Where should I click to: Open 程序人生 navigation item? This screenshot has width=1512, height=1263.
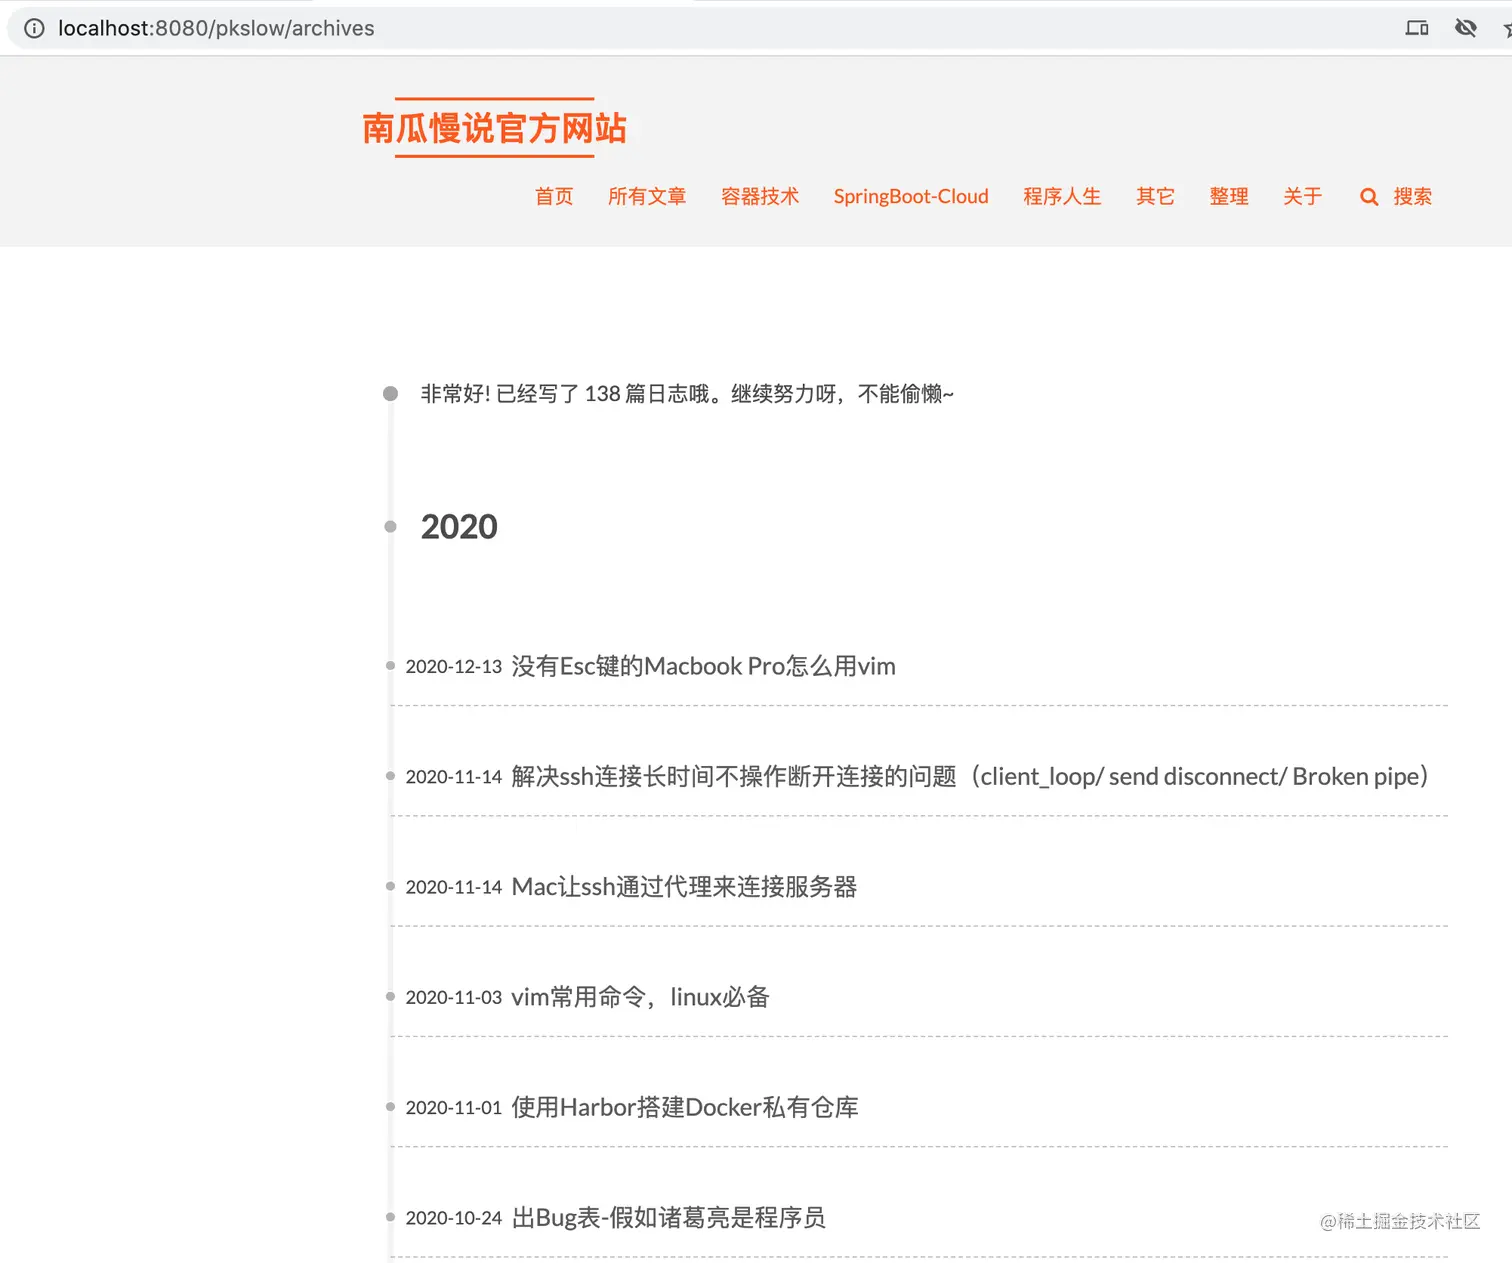tap(1062, 196)
